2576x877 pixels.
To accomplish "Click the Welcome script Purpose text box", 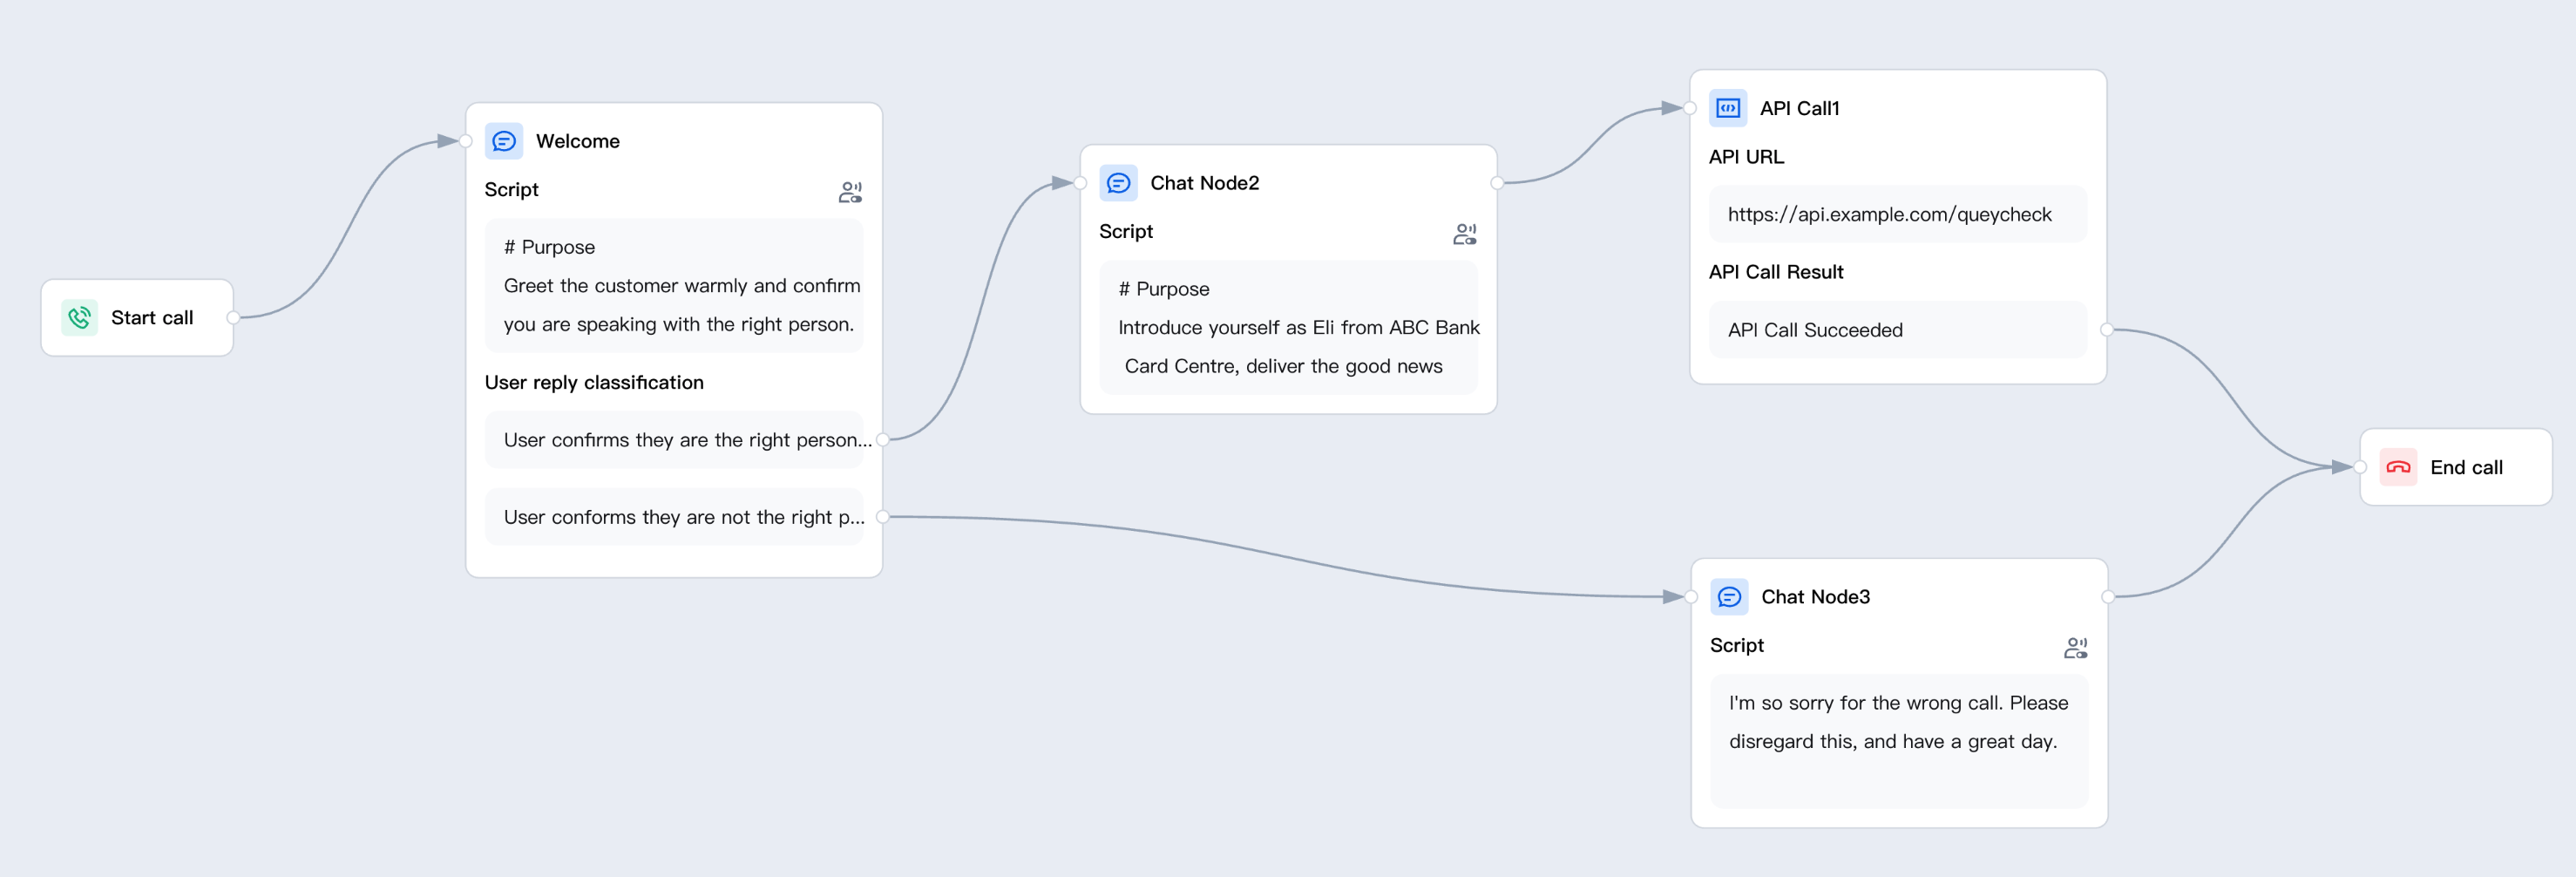I will tap(674, 285).
